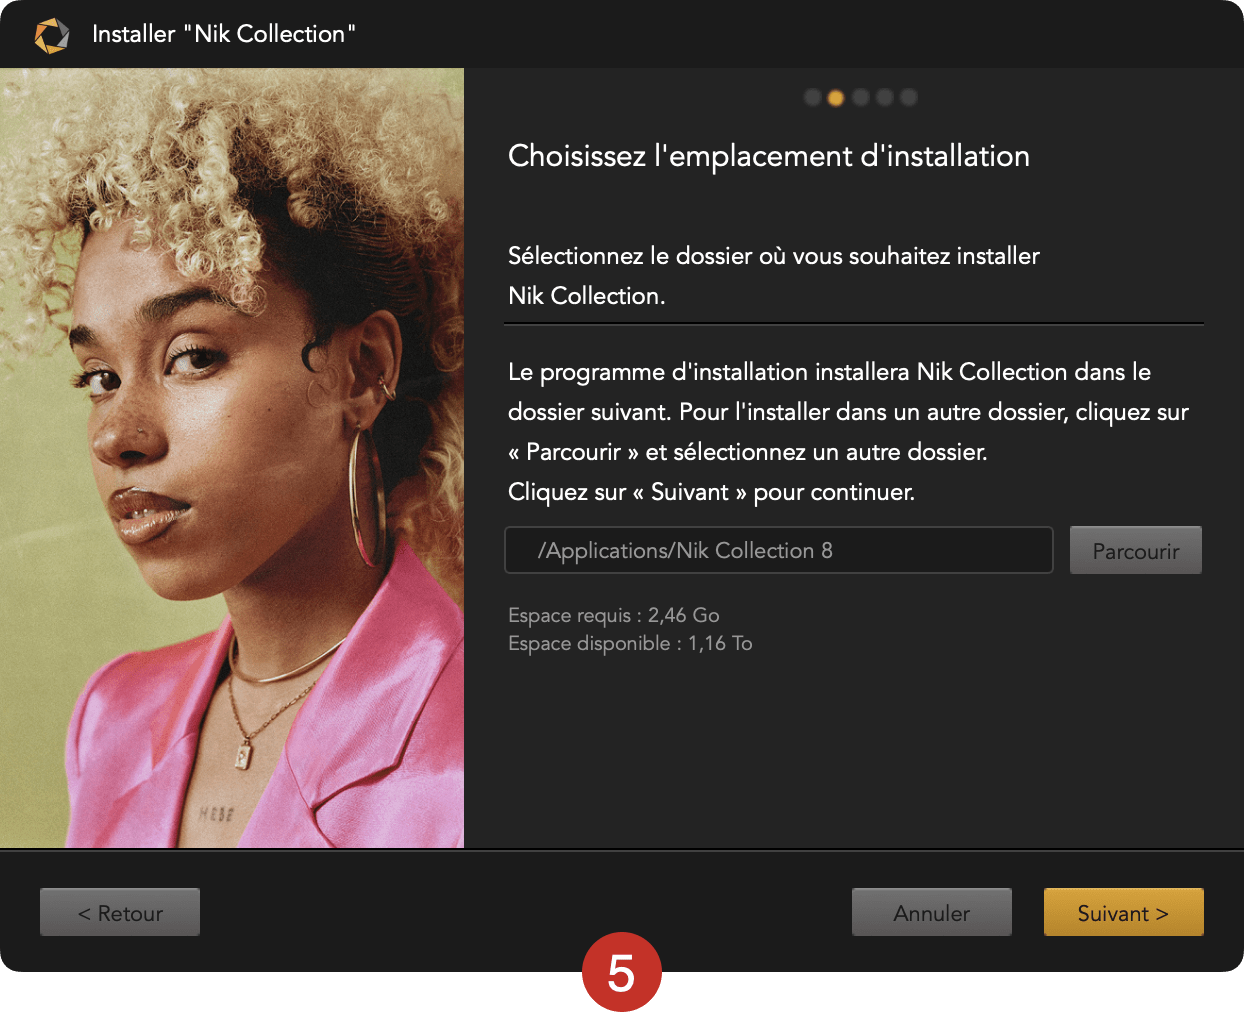The width and height of the screenshot is (1244, 1014).
Task: Click the red number 5 badge
Action: click(622, 972)
